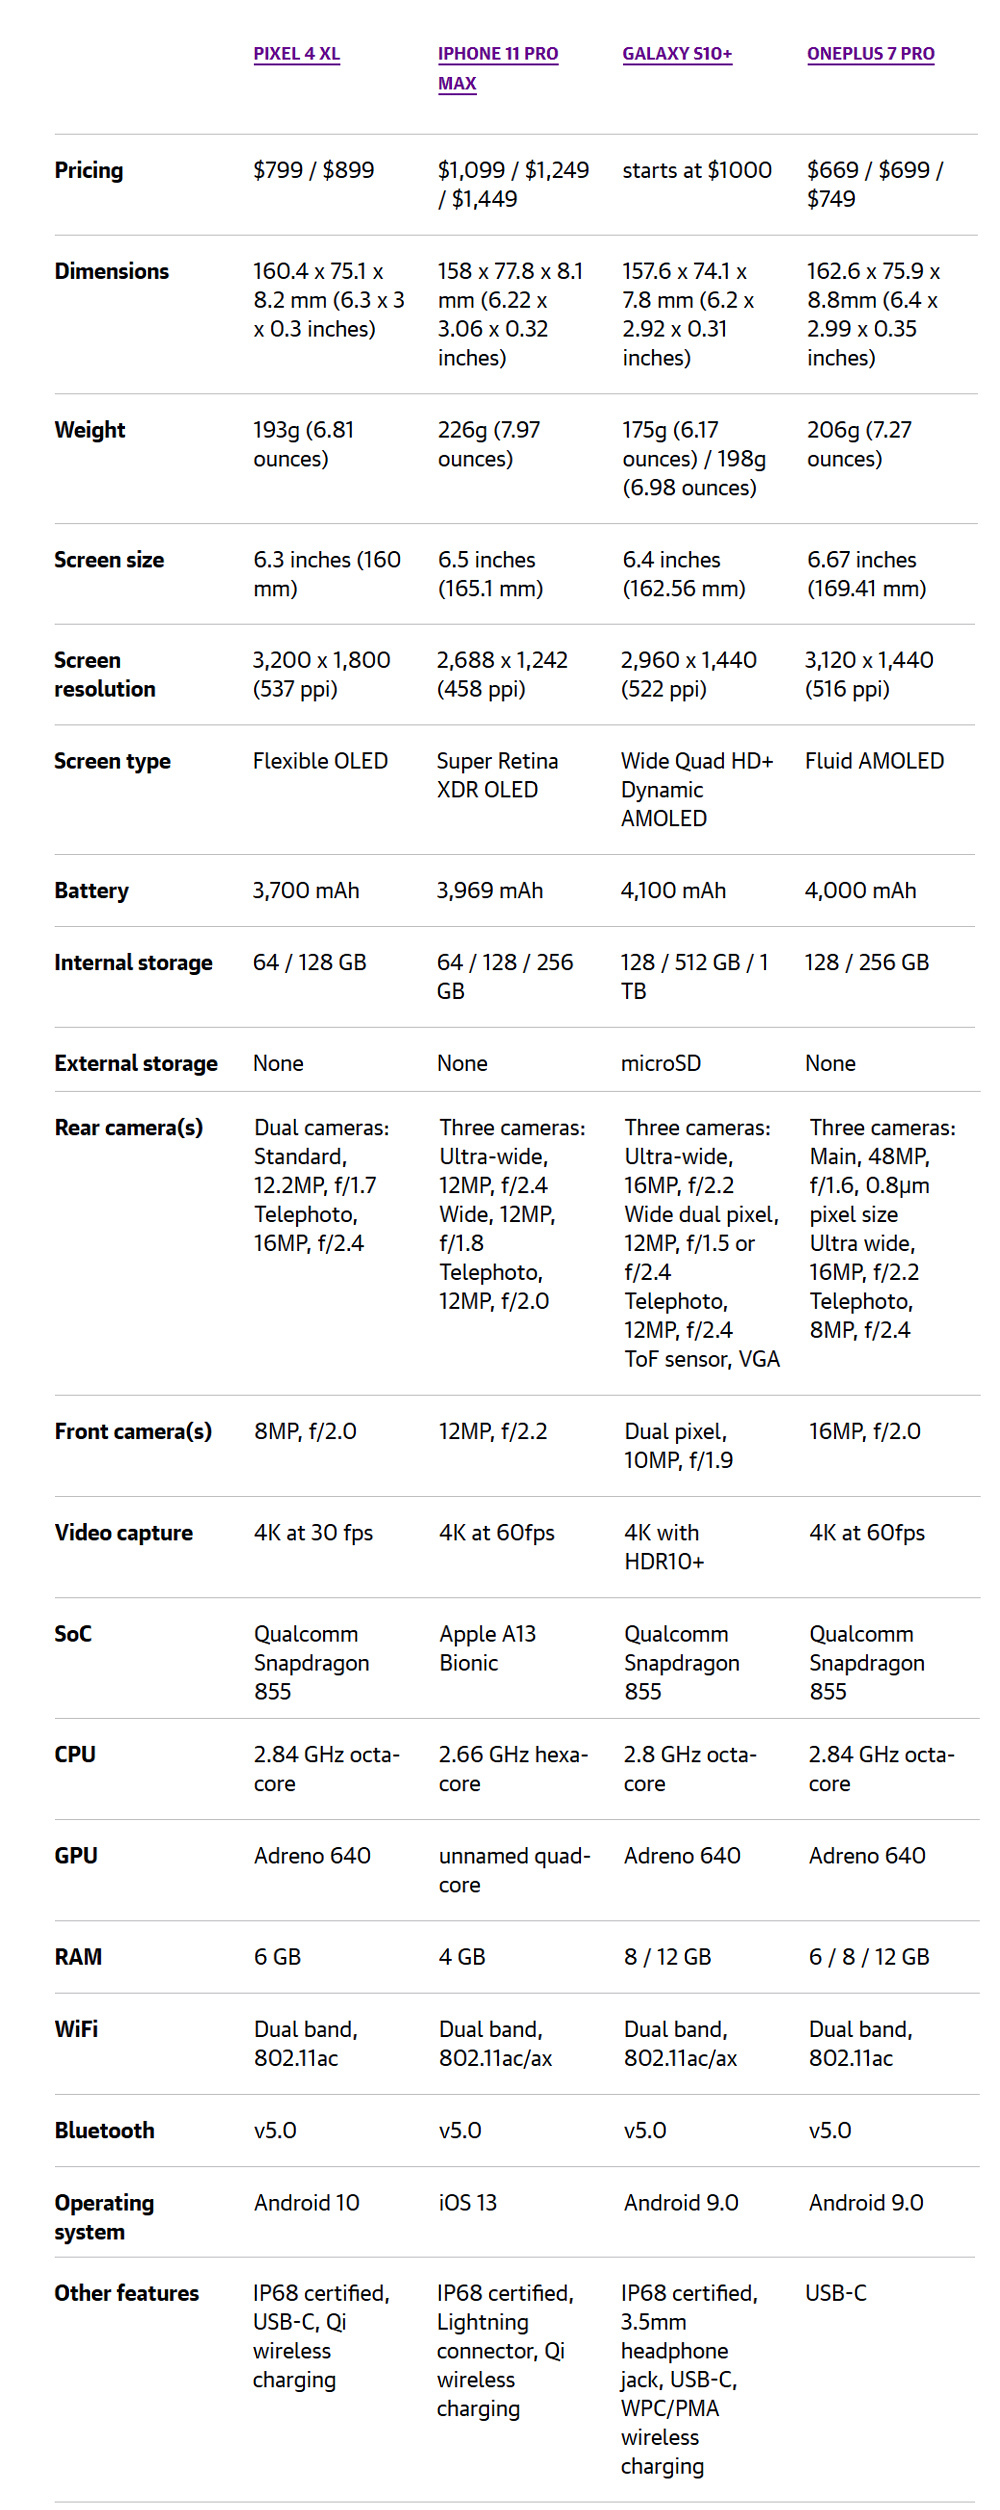Click the microSD external storage cell
This screenshot has width=1000, height=2510.
pos(660,1064)
